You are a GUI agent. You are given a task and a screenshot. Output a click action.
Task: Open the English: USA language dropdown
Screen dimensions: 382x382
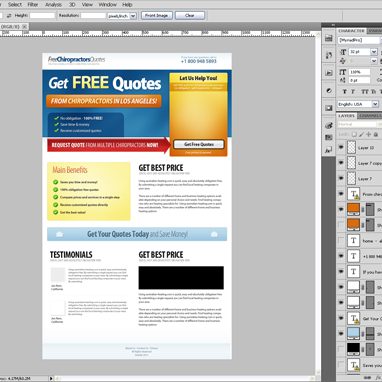(x=375, y=104)
